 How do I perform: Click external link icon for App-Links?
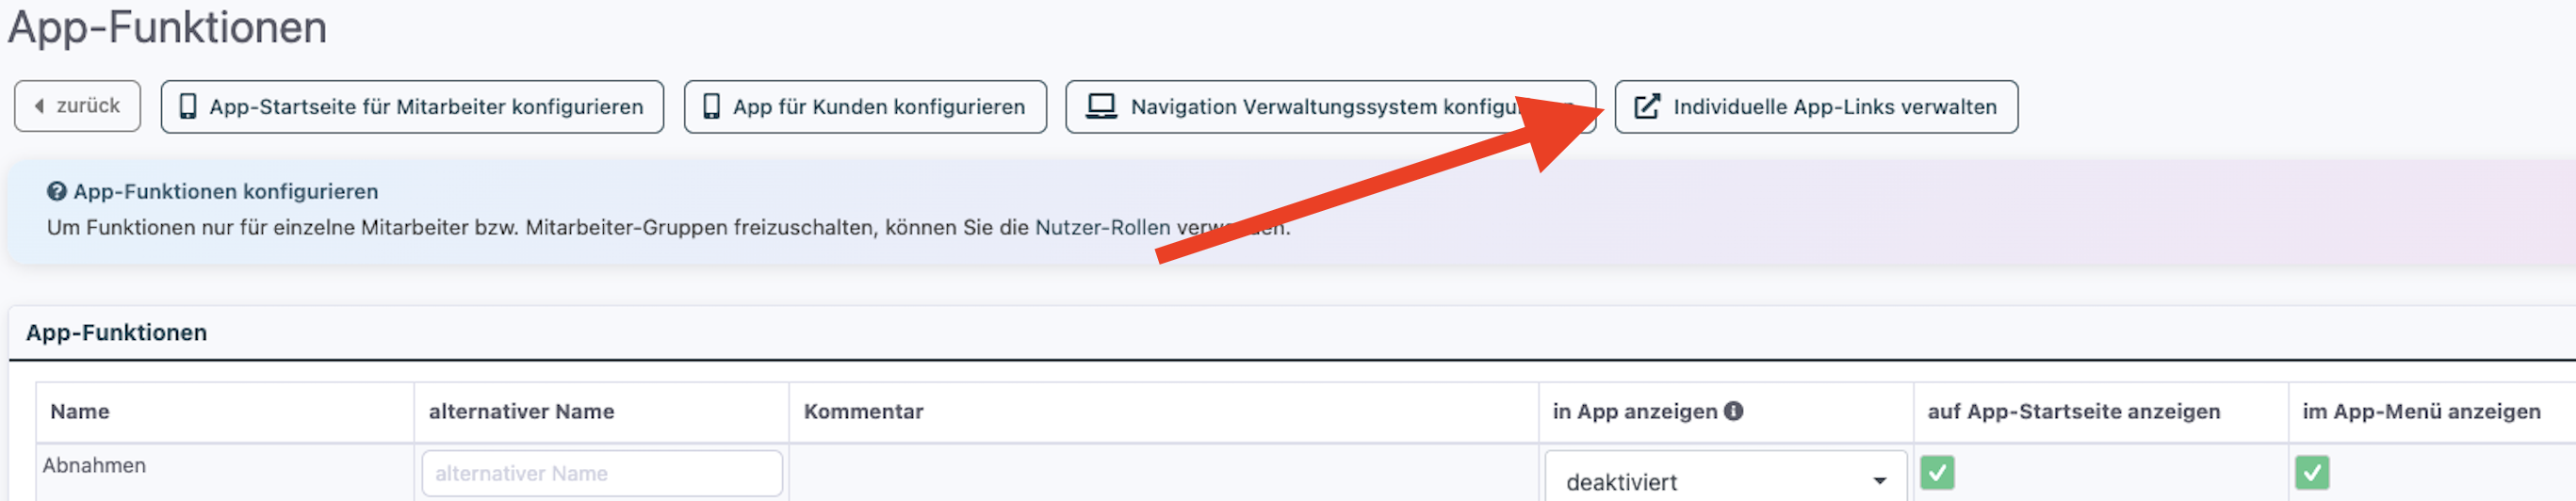1646,106
